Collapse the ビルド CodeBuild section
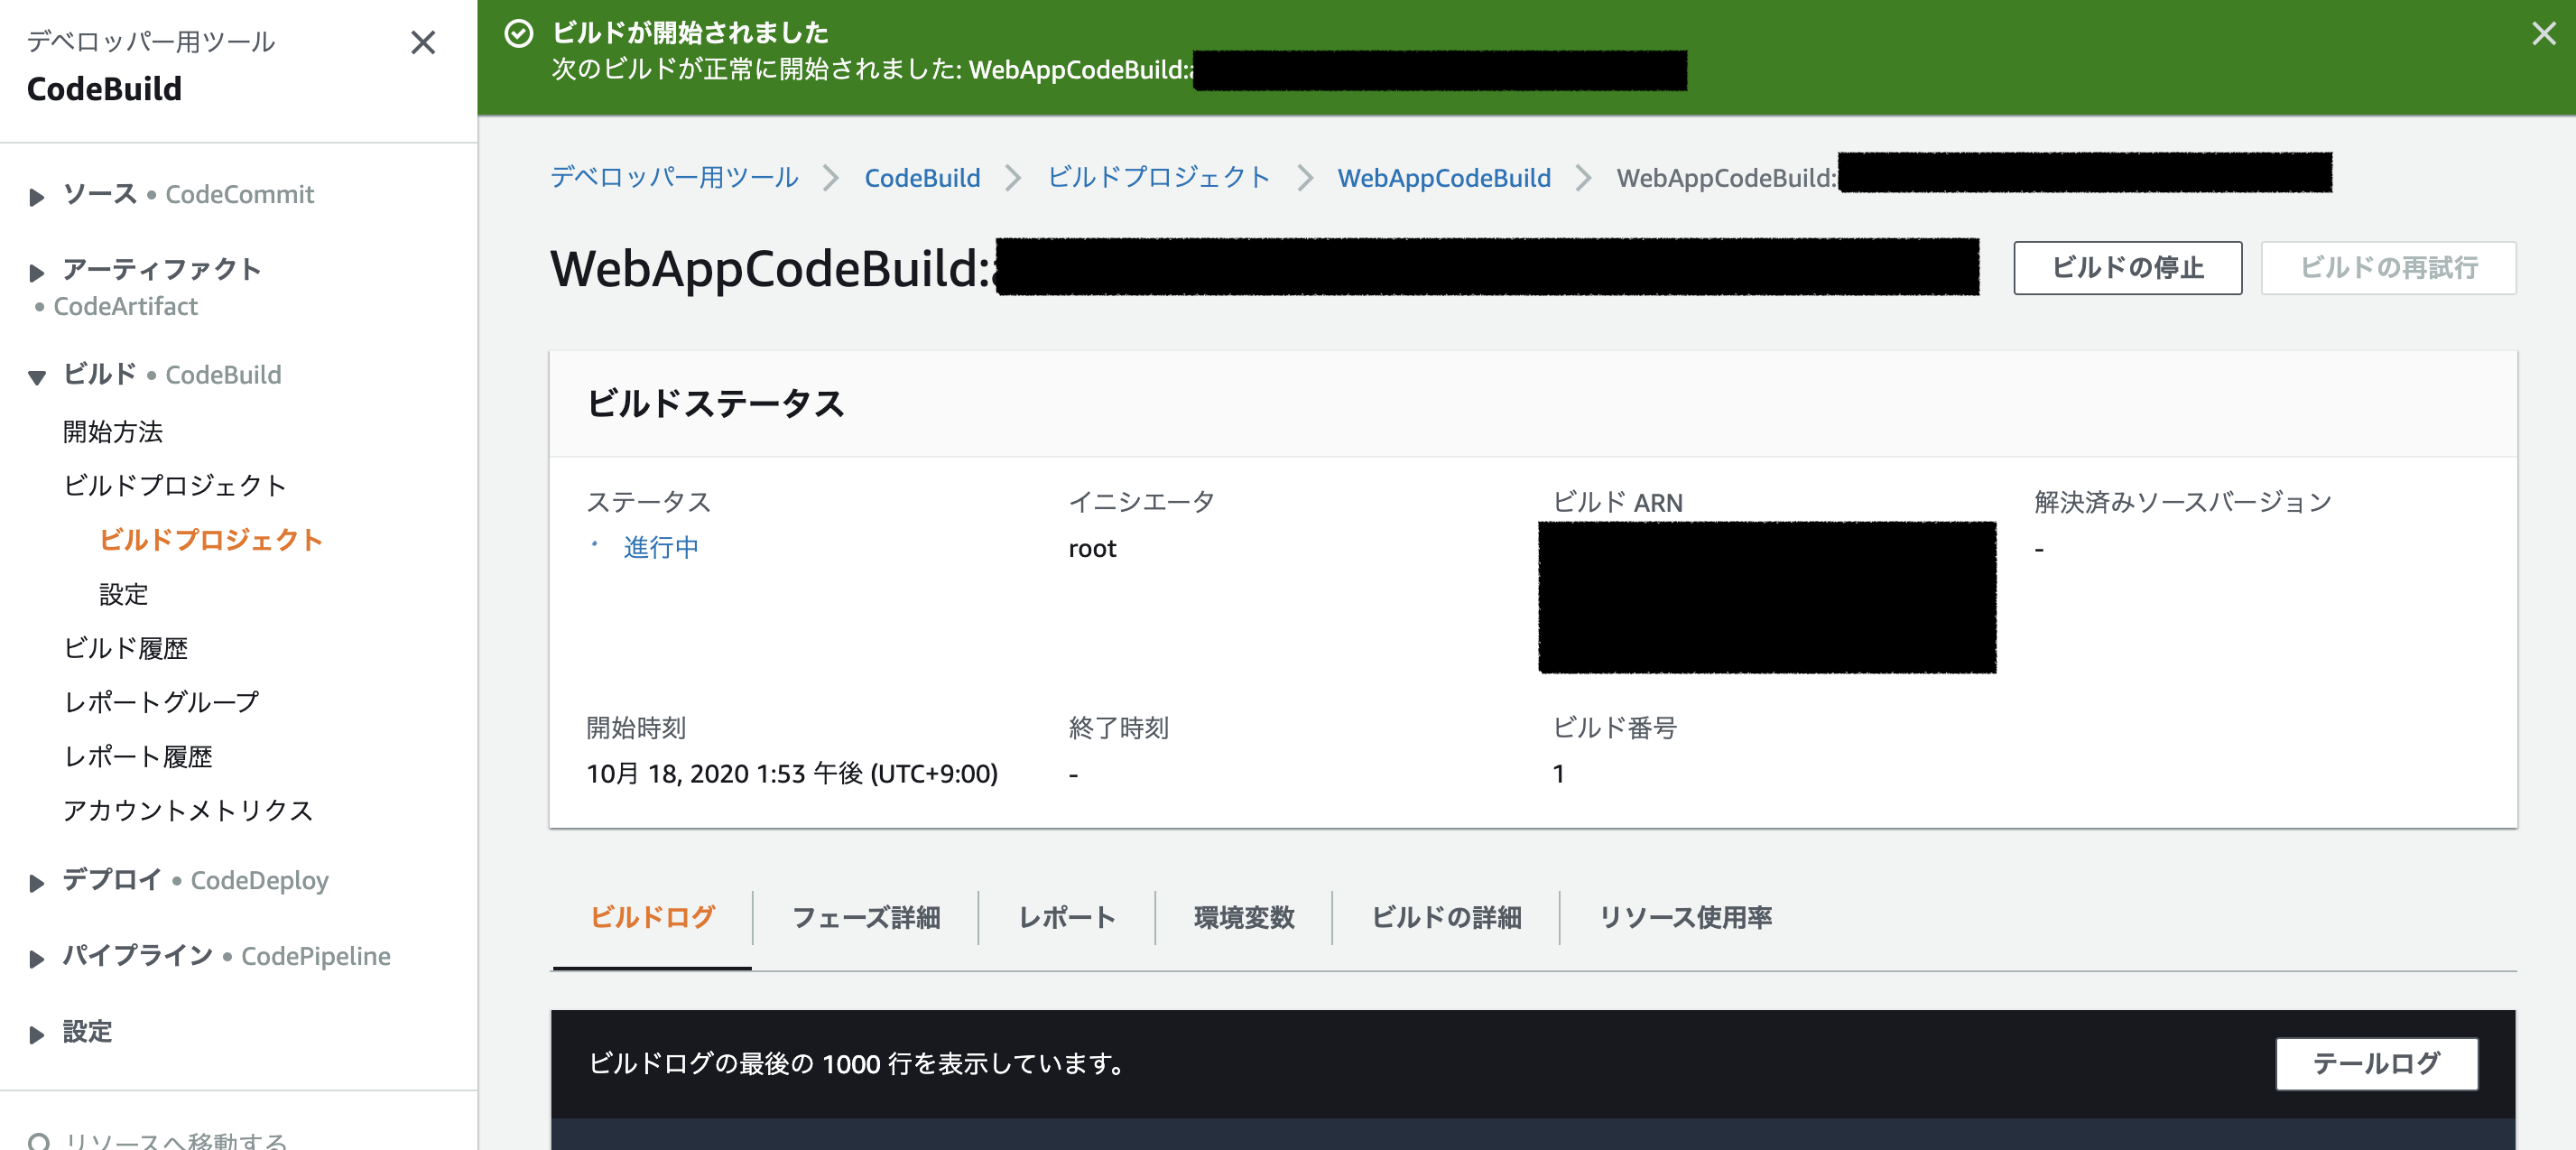Image resolution: width=2576 pixels, height=1150 pixels. (x=37, y=377)
